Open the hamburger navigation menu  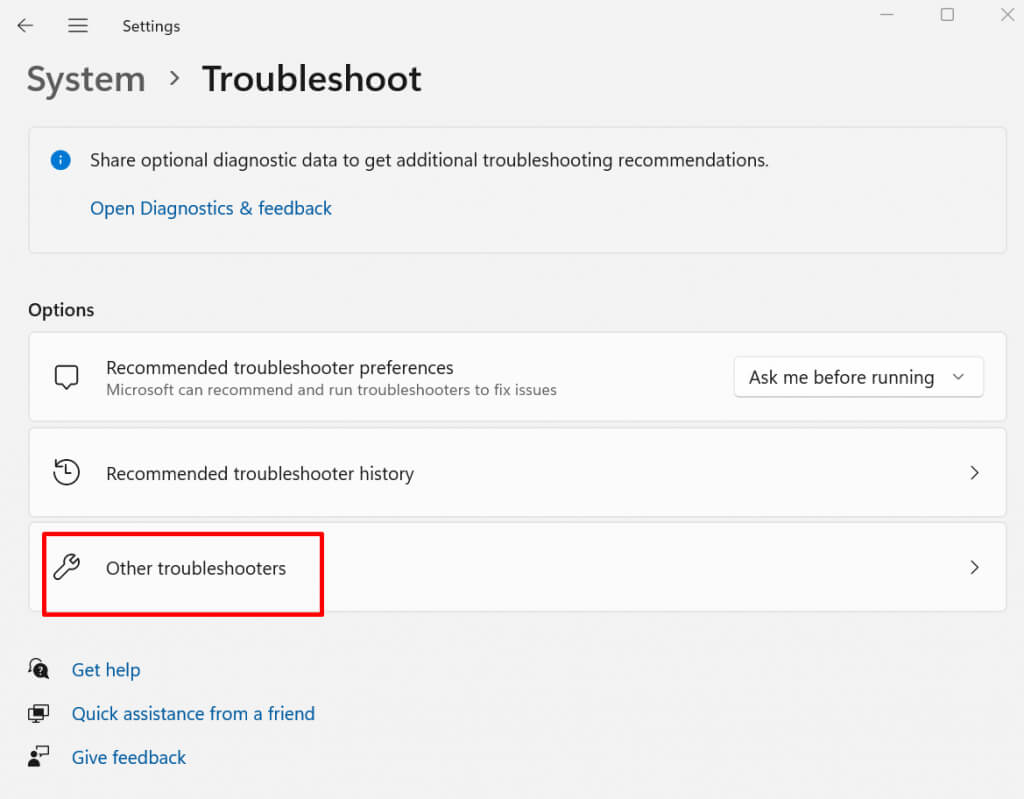pos(78,26)
